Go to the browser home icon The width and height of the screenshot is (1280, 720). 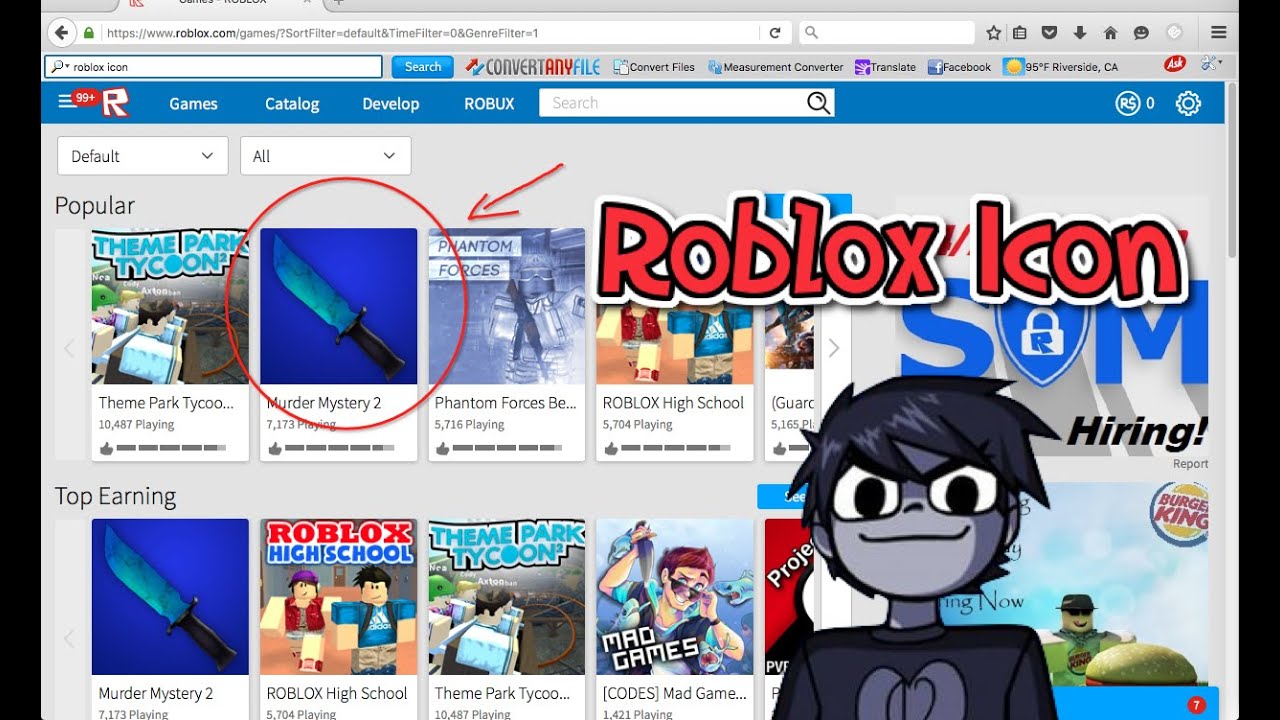(1110, 33)
